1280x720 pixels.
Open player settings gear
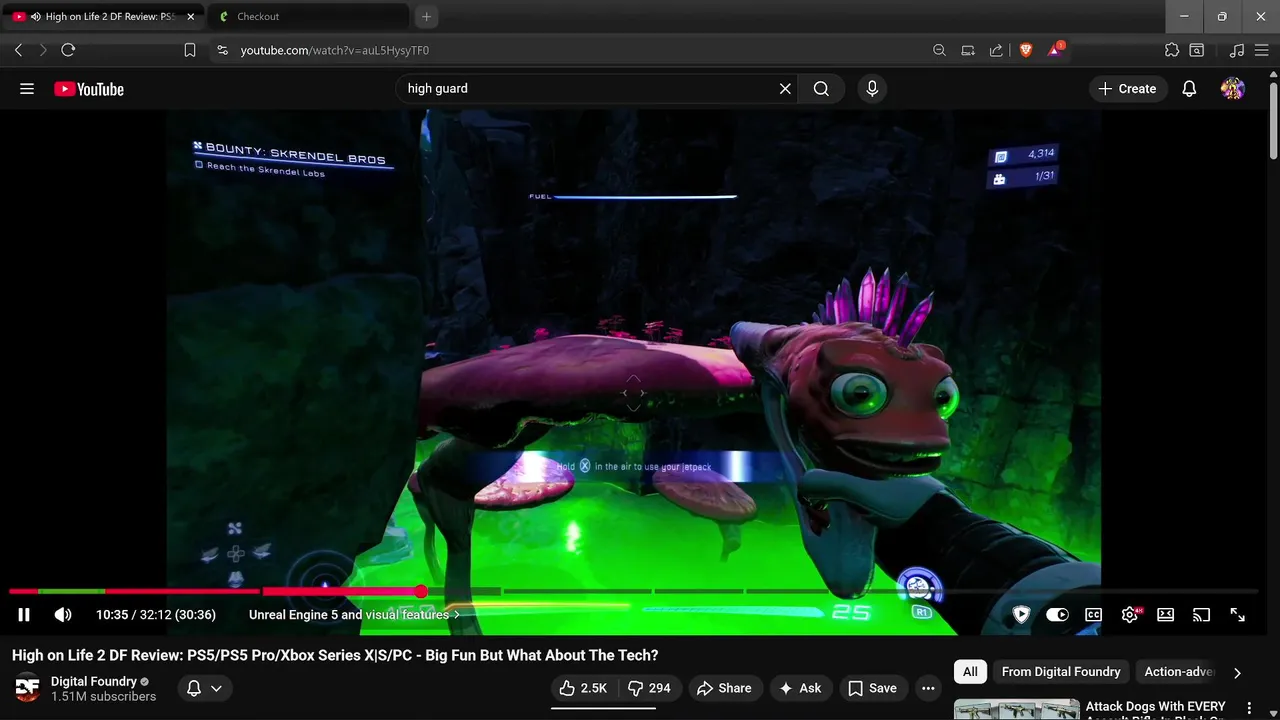tap(1130, 615)
